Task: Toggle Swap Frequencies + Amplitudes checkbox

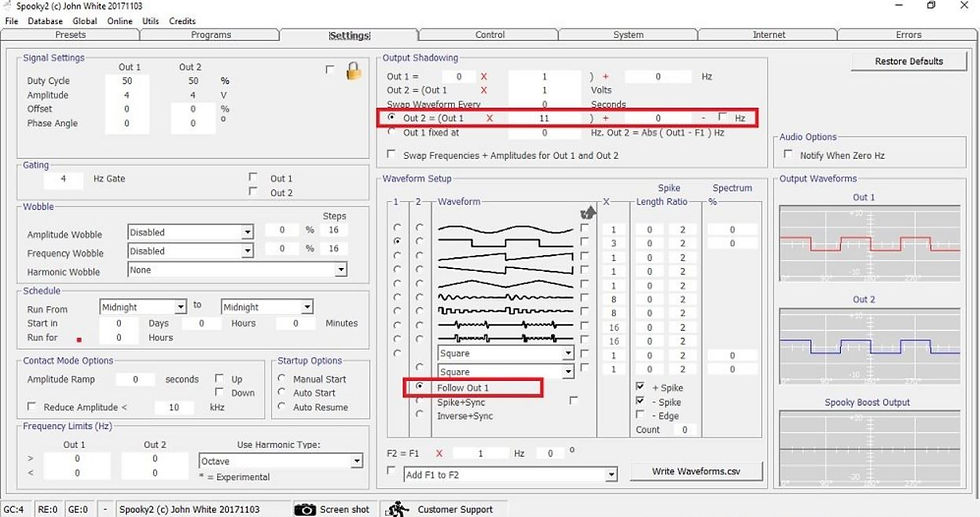Action: tap(391, 154)
